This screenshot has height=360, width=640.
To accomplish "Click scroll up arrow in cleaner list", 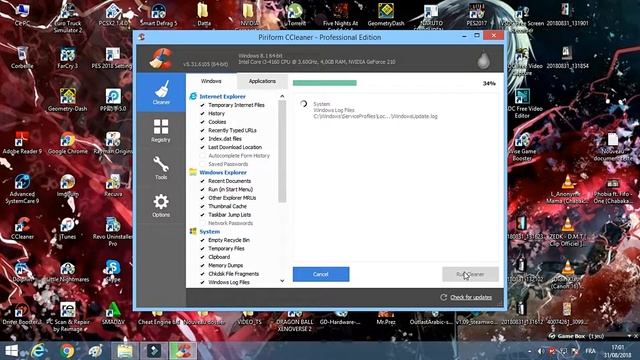I will point(282,96).
